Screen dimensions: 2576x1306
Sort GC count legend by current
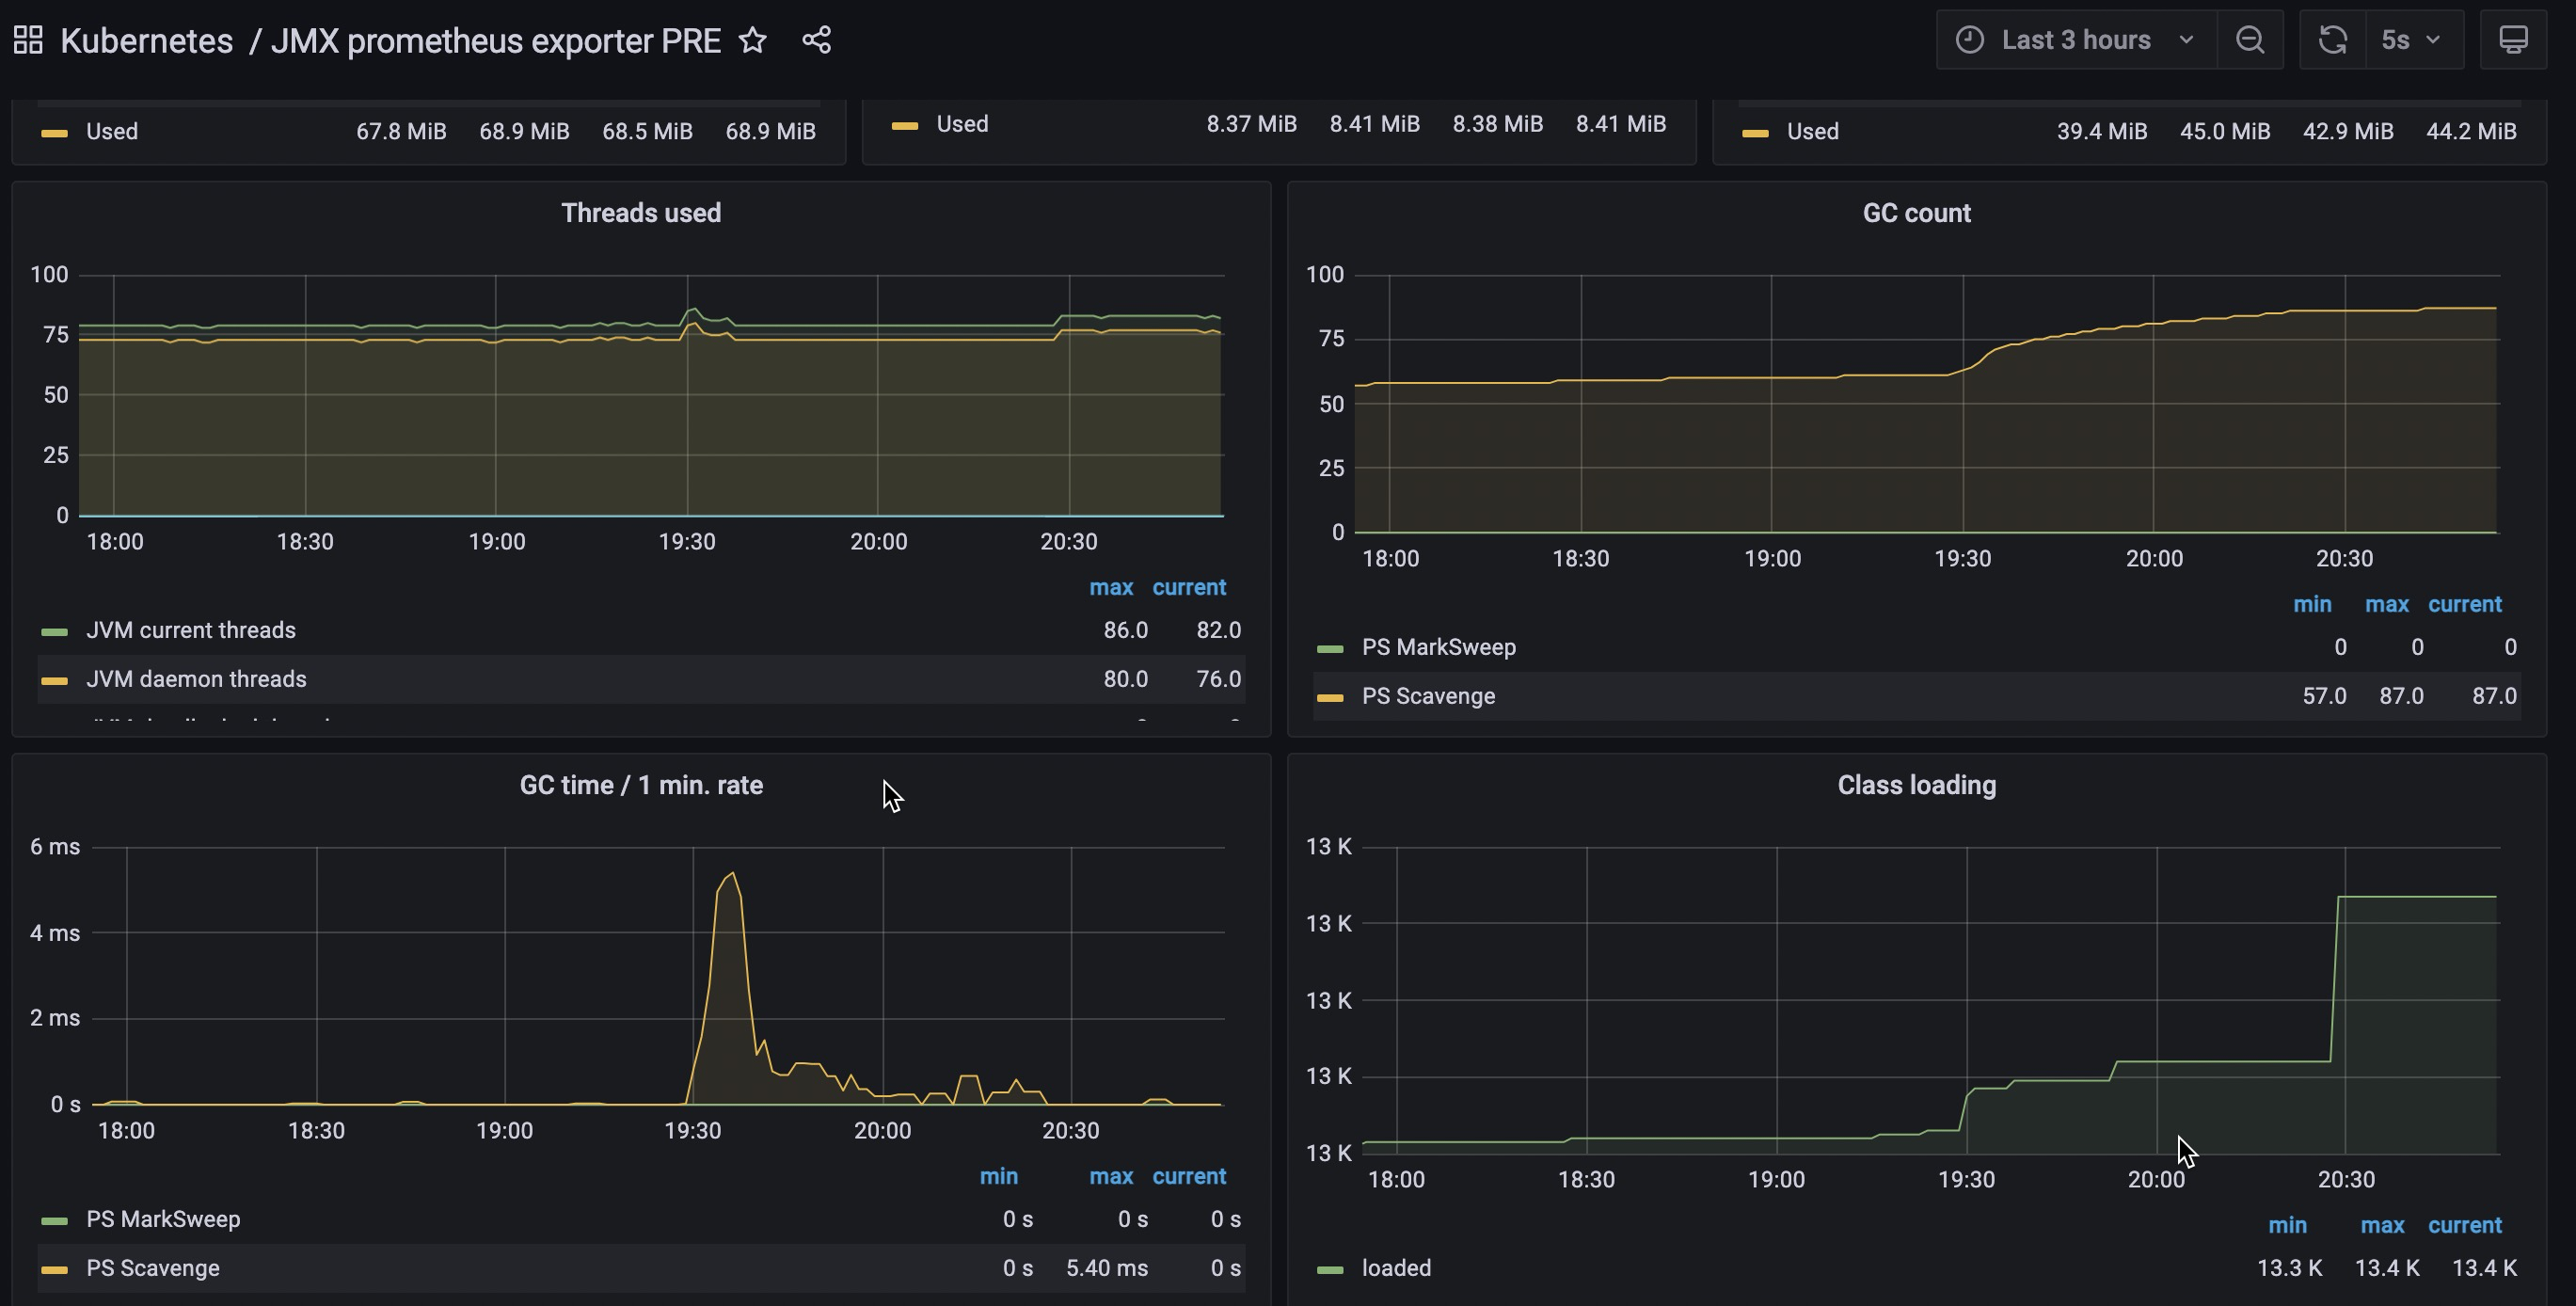[2465, 604]
